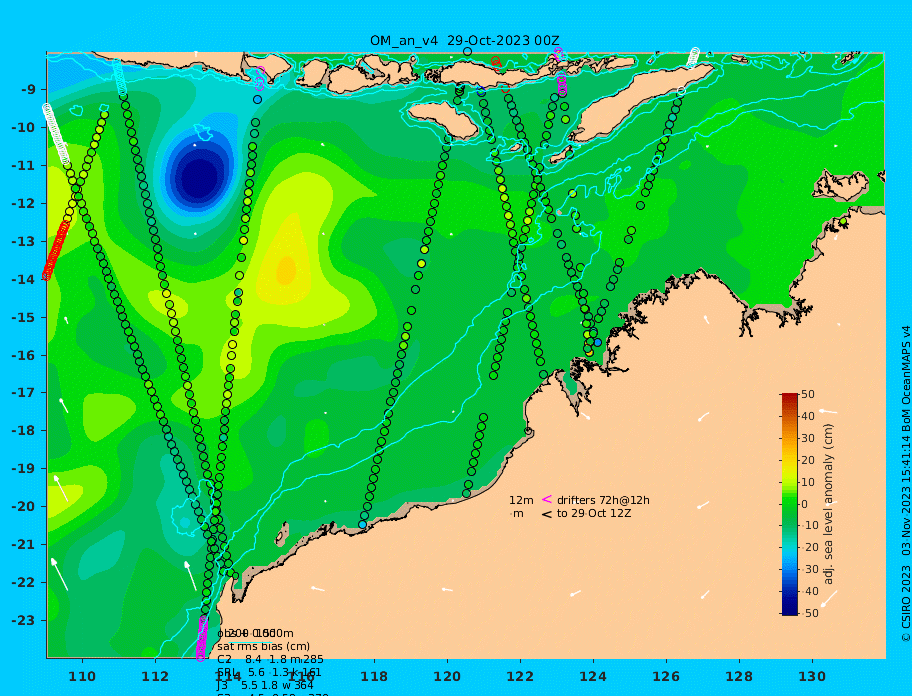Click the longitude label '128'
This screenshot has height=696, width=912.
pos(739,677)
